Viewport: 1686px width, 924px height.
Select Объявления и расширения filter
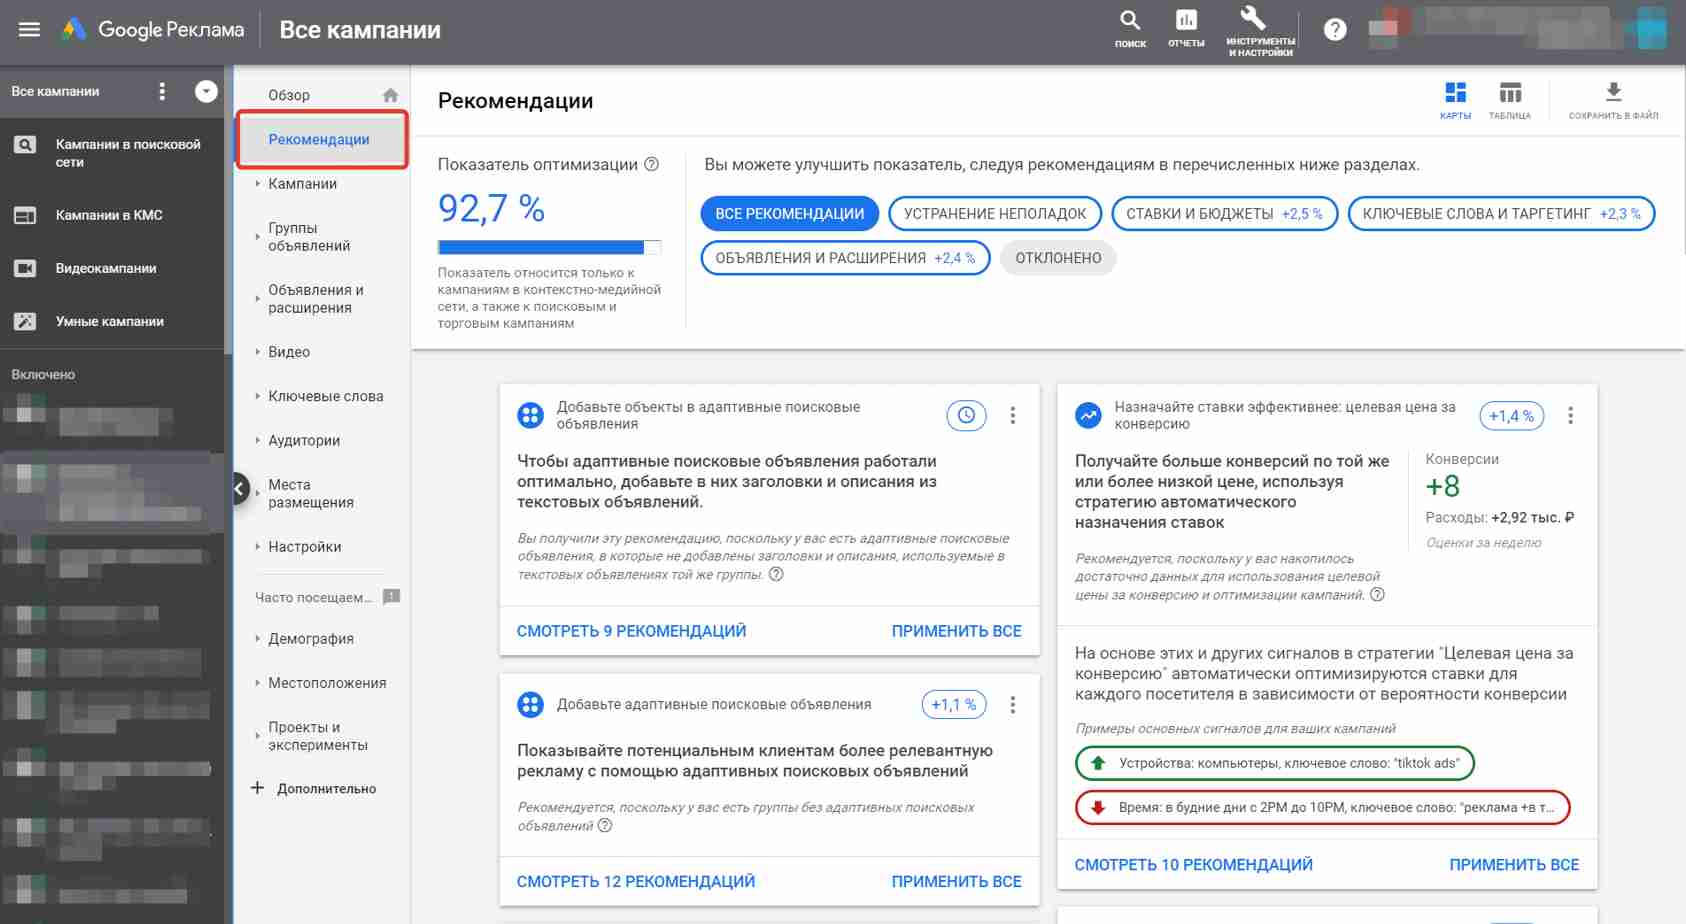(x=845, y=258)
